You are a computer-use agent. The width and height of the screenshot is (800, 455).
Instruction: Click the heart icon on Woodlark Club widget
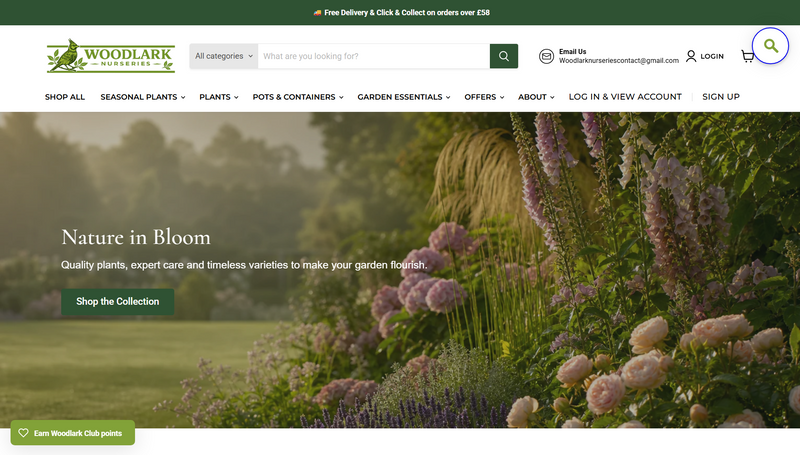pos(23,433)
